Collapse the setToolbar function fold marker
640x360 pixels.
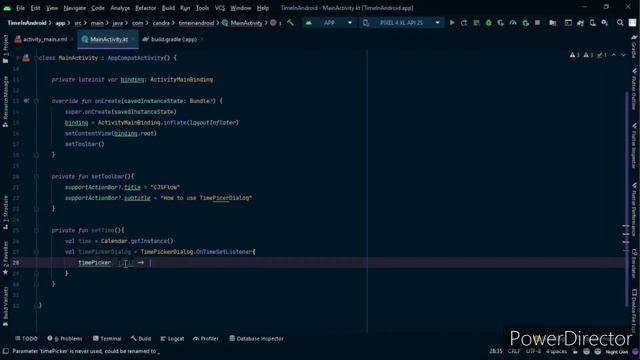[x=36, y=176]
